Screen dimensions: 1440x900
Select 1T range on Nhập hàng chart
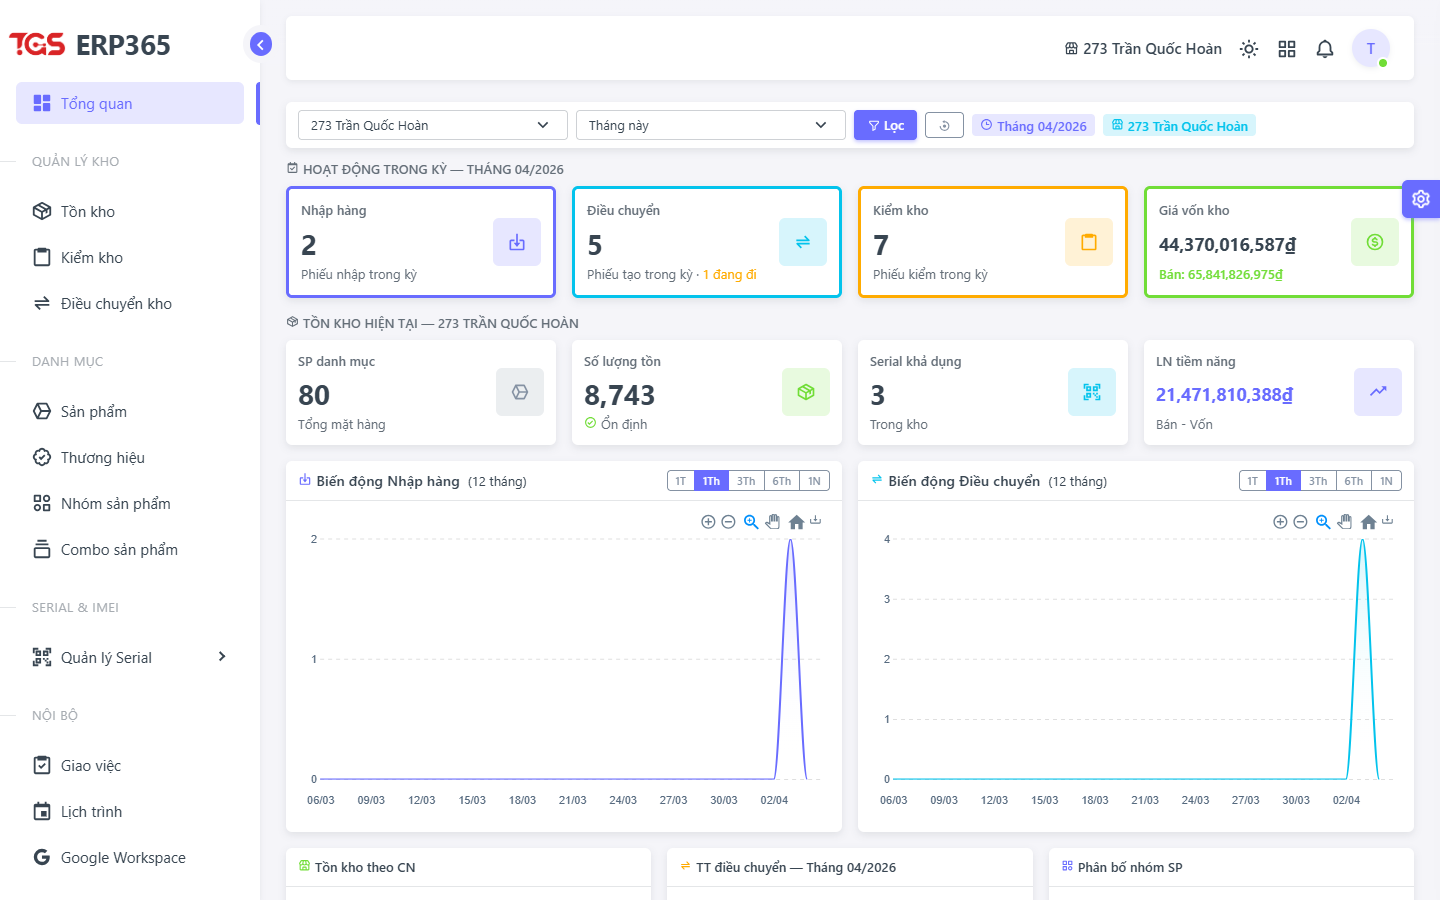click(x=681, y=481)
